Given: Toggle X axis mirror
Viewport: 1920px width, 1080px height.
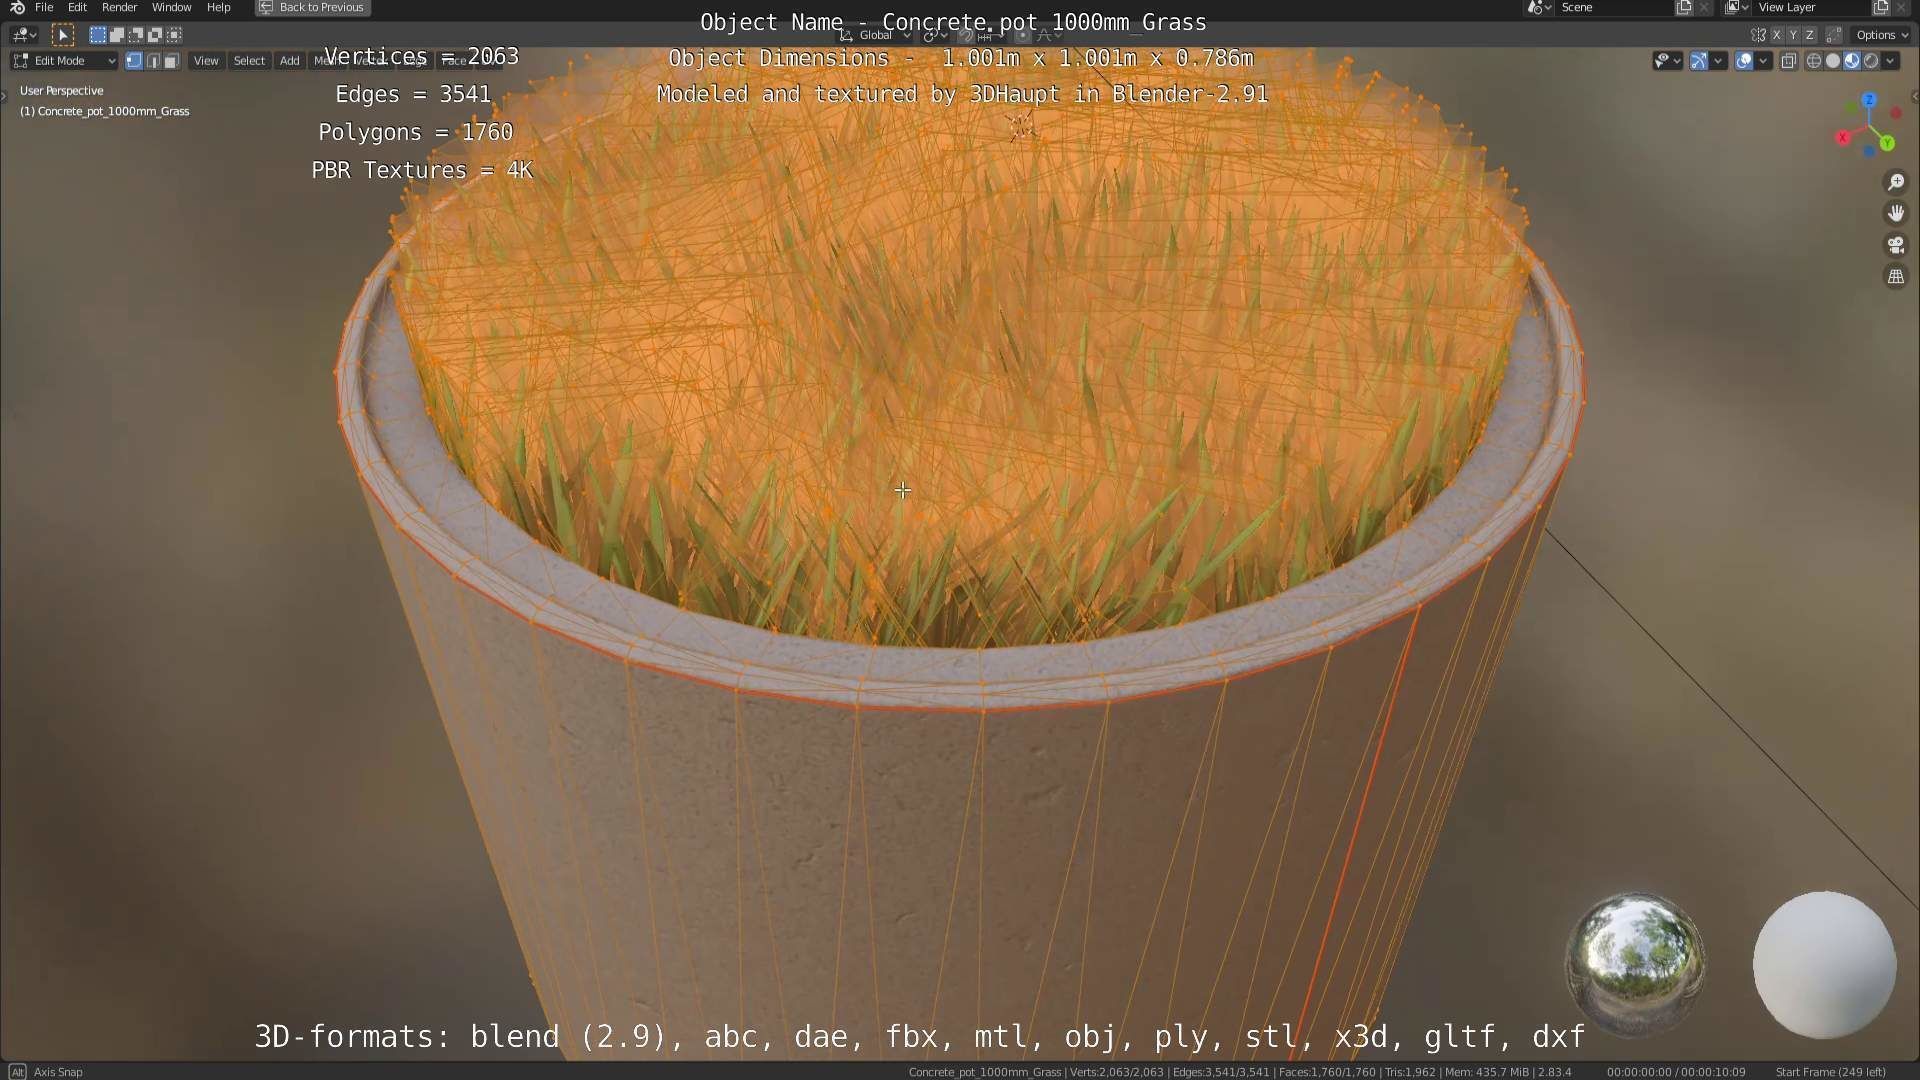Looking at the screenshot, I should point(1776,35).
